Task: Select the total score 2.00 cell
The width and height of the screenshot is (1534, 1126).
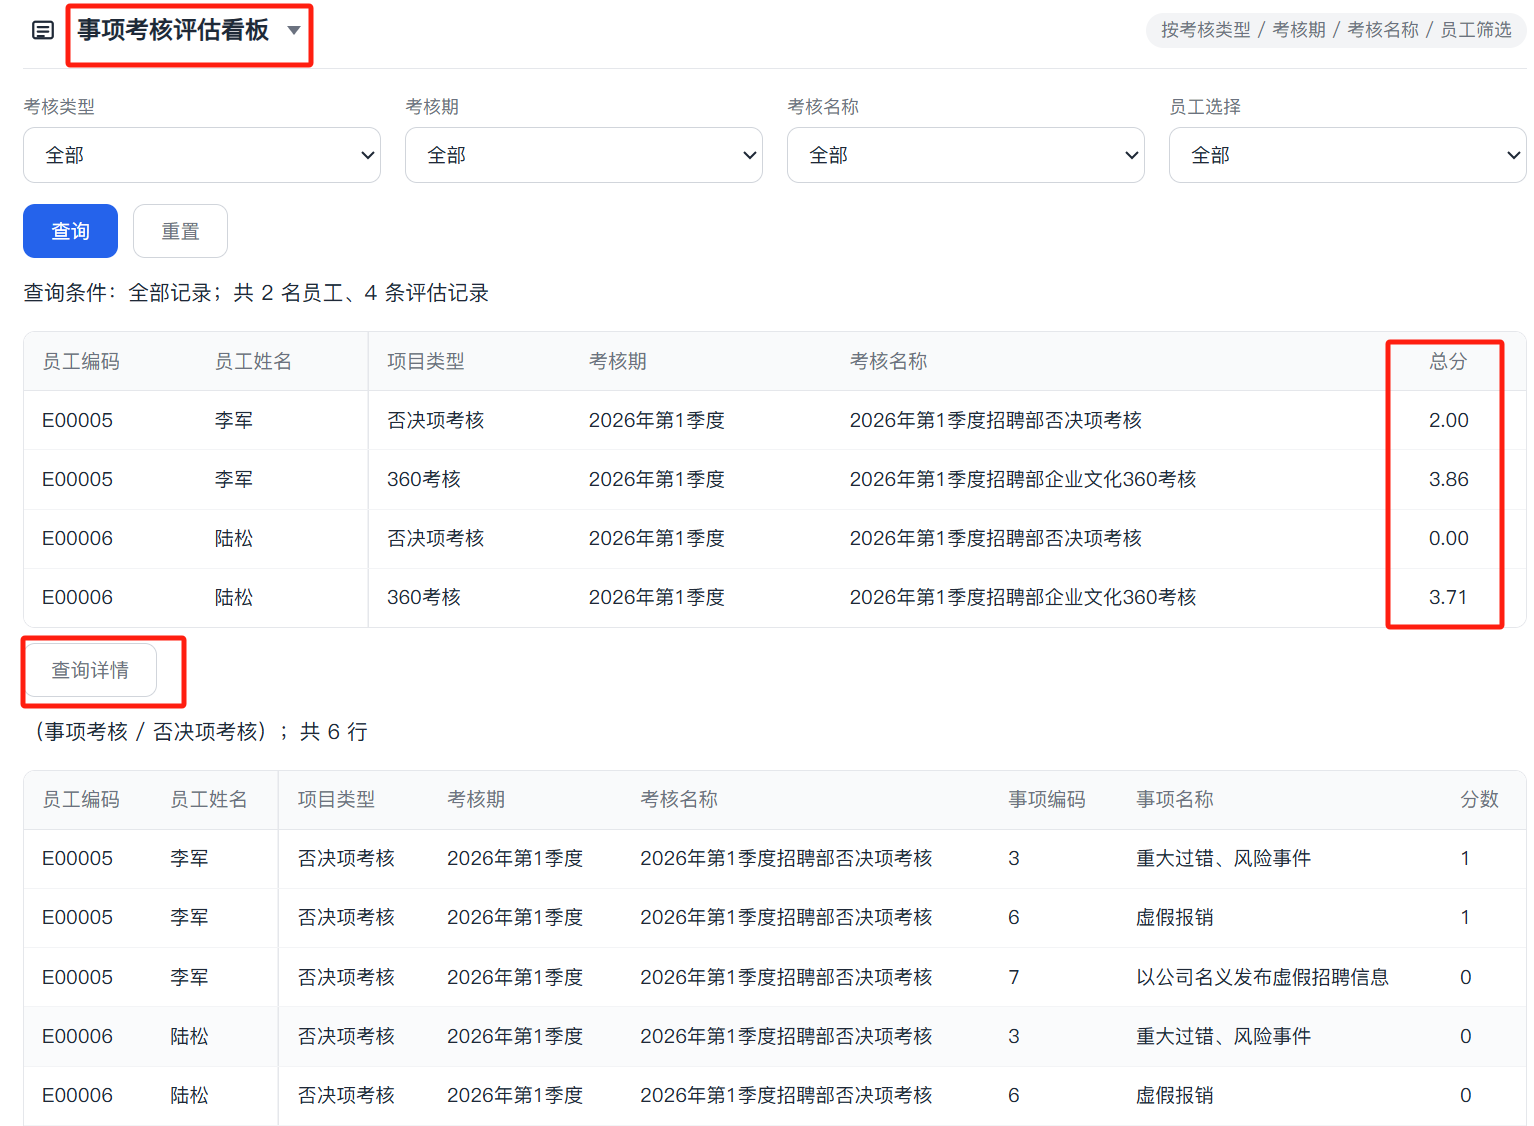Action: click(x=1448, y=420)
